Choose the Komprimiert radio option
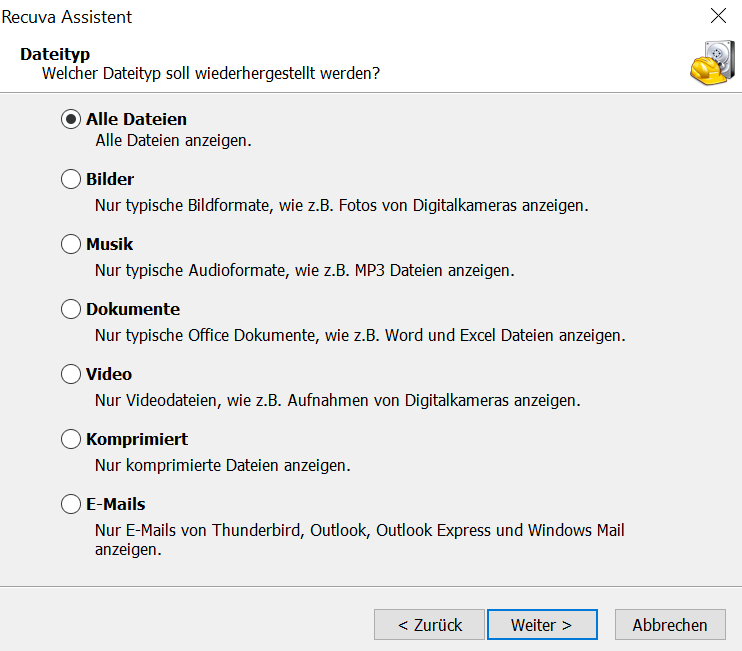 coord(71,440)
